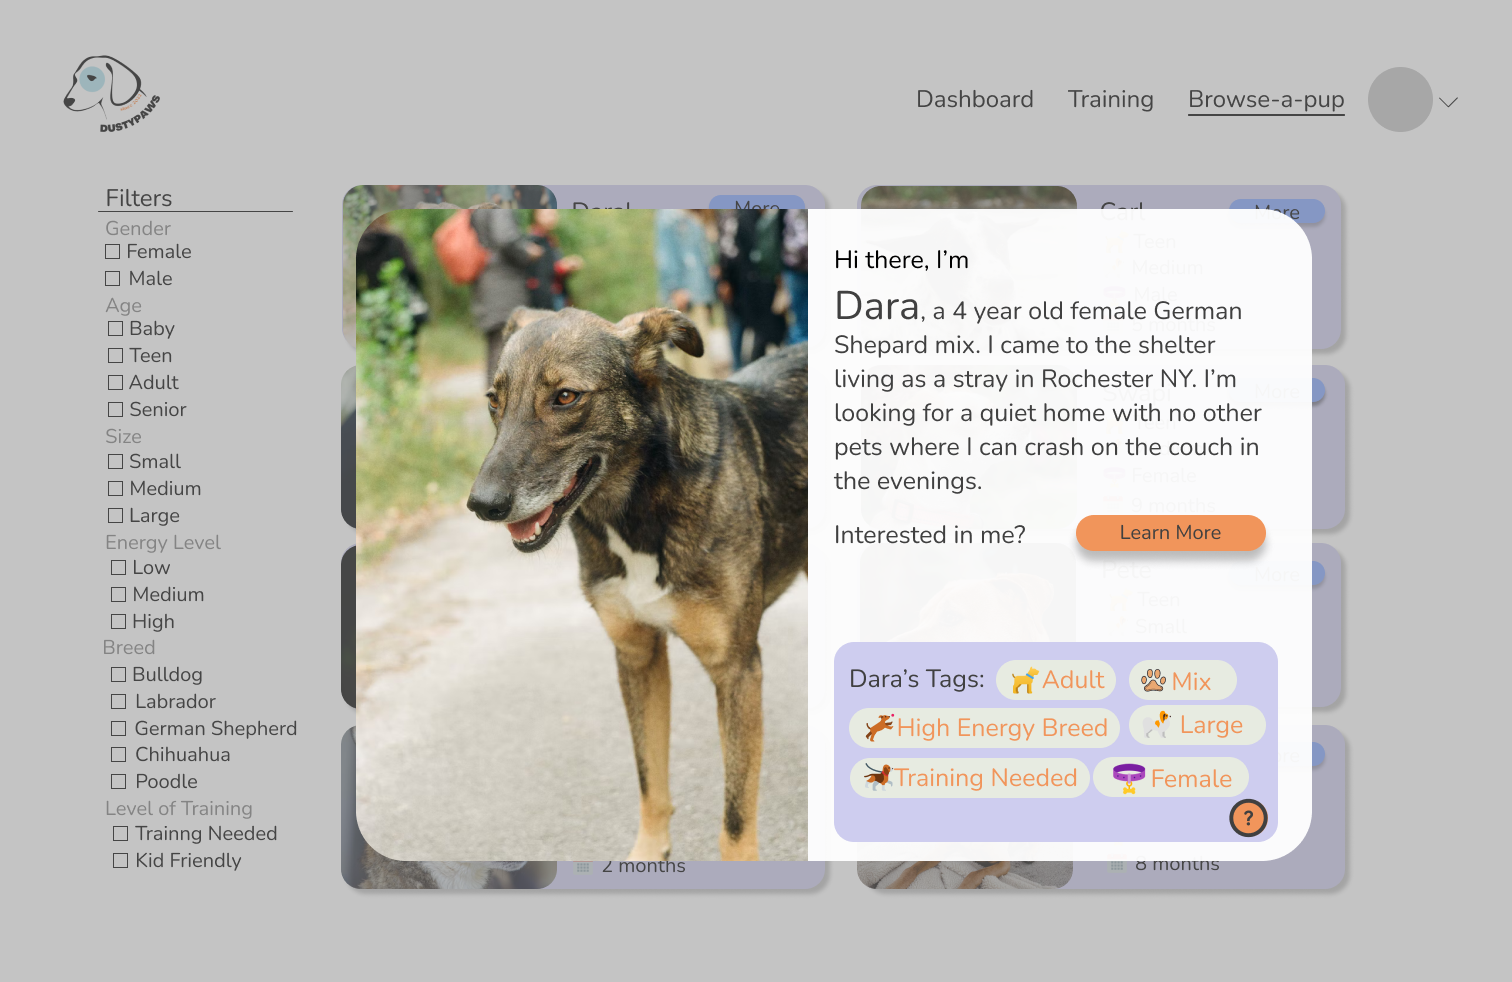Image resolution: width=1512 pixels, height=982 pixels.
Task: Check the Poodle breed filter
Action: point(119,782)
